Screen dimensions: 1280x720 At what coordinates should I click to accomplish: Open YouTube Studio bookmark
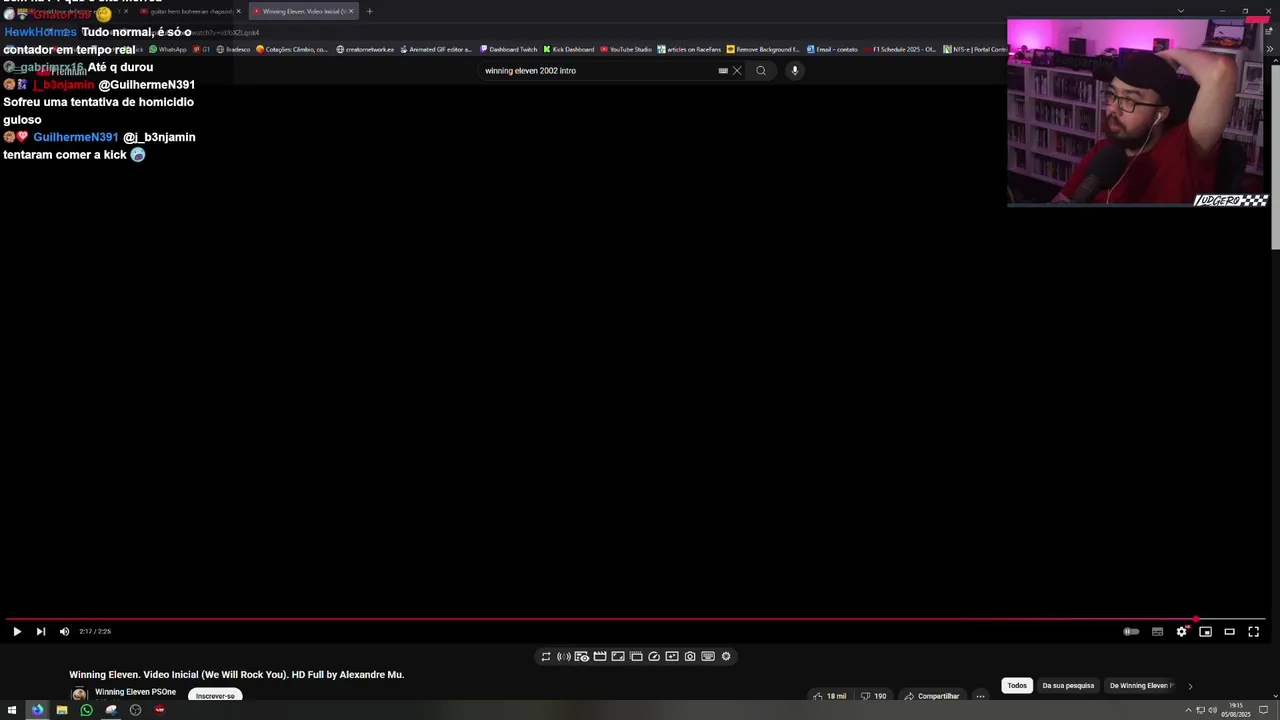click(626, 49)
